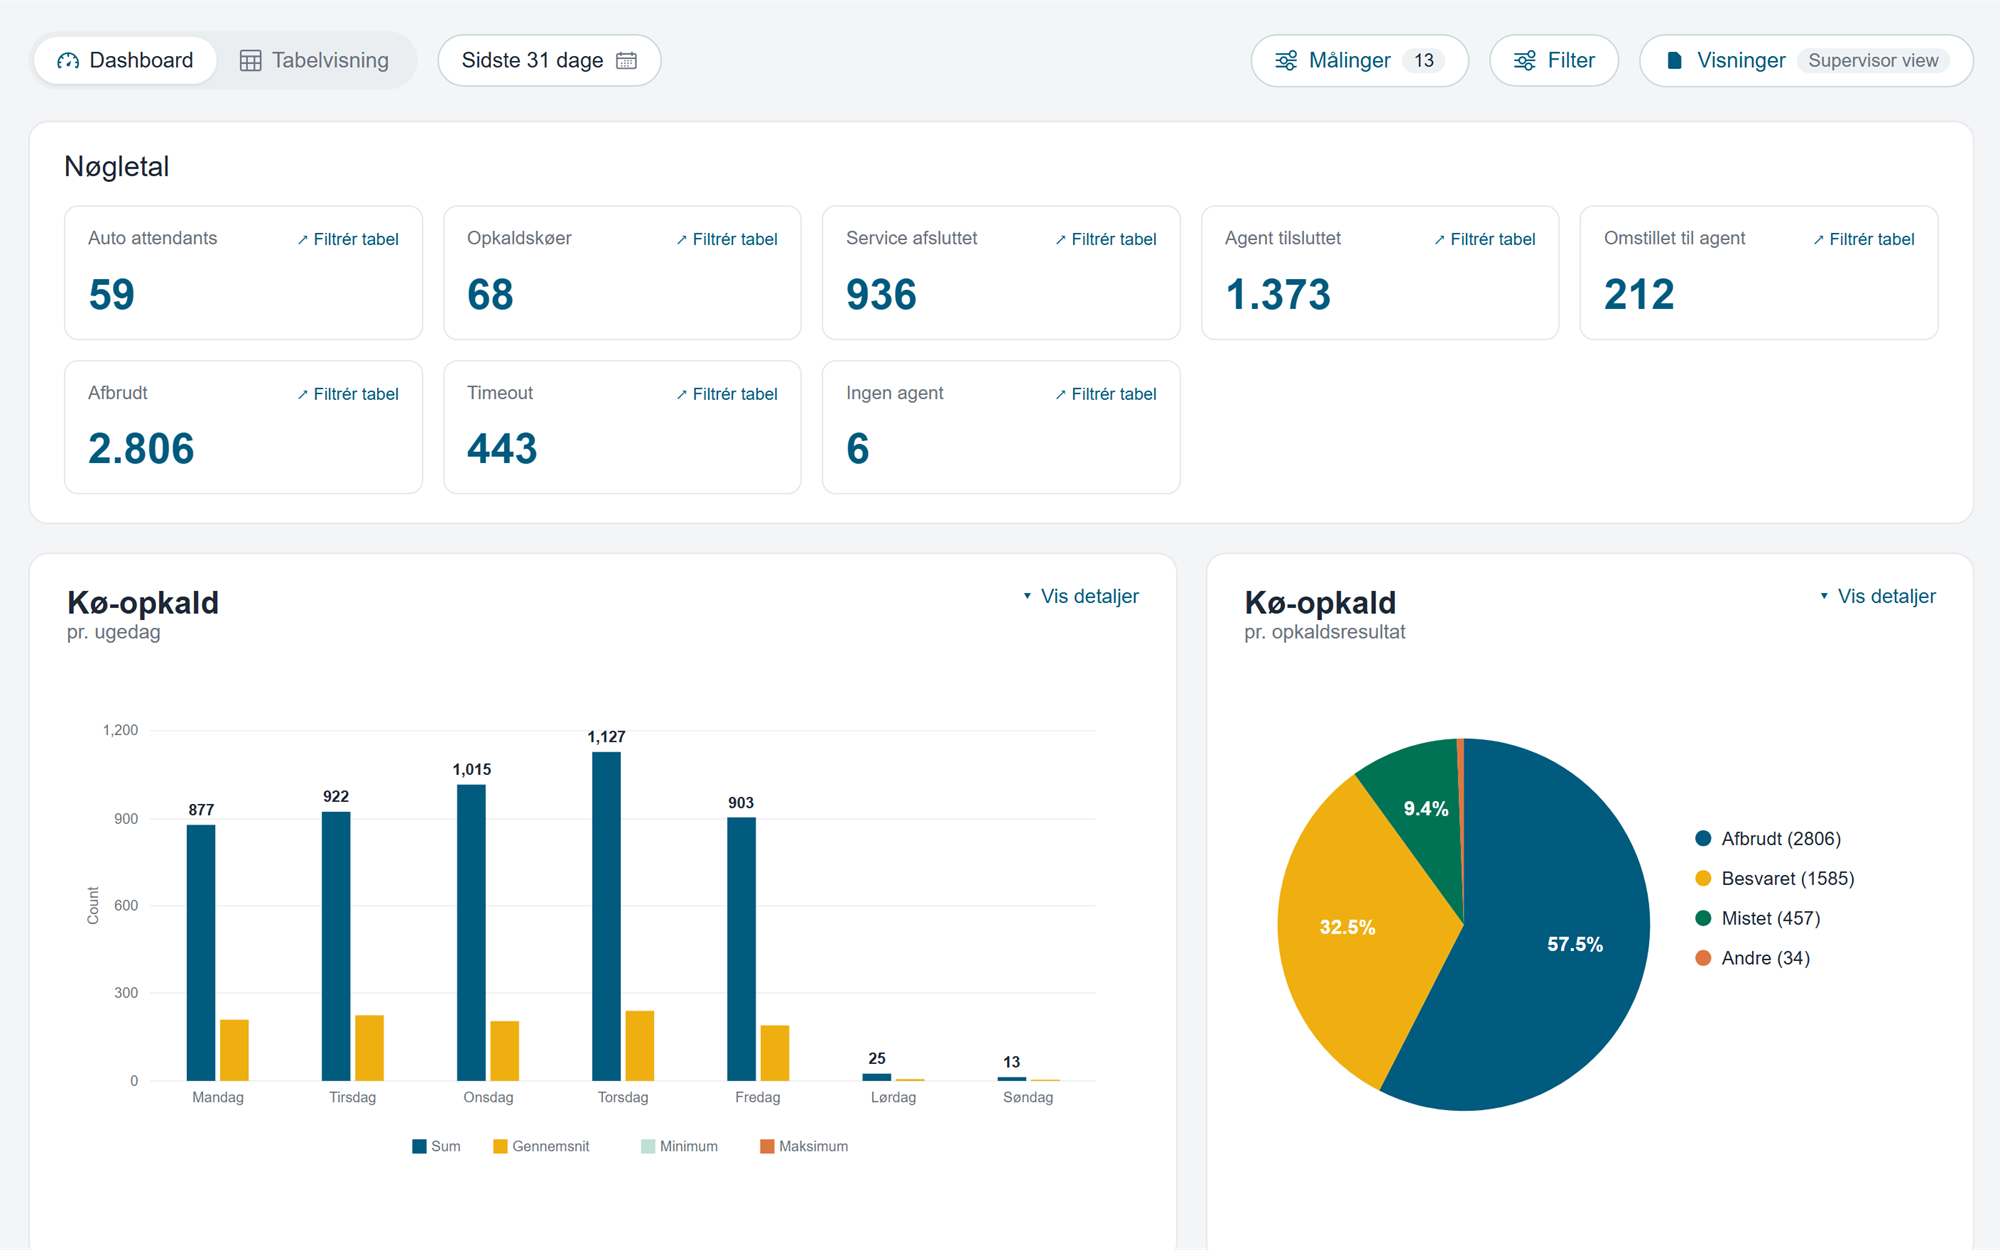Toggle the Gennemsnit legend series
Screen dimensions: 2000x1250
[541, 1146]
